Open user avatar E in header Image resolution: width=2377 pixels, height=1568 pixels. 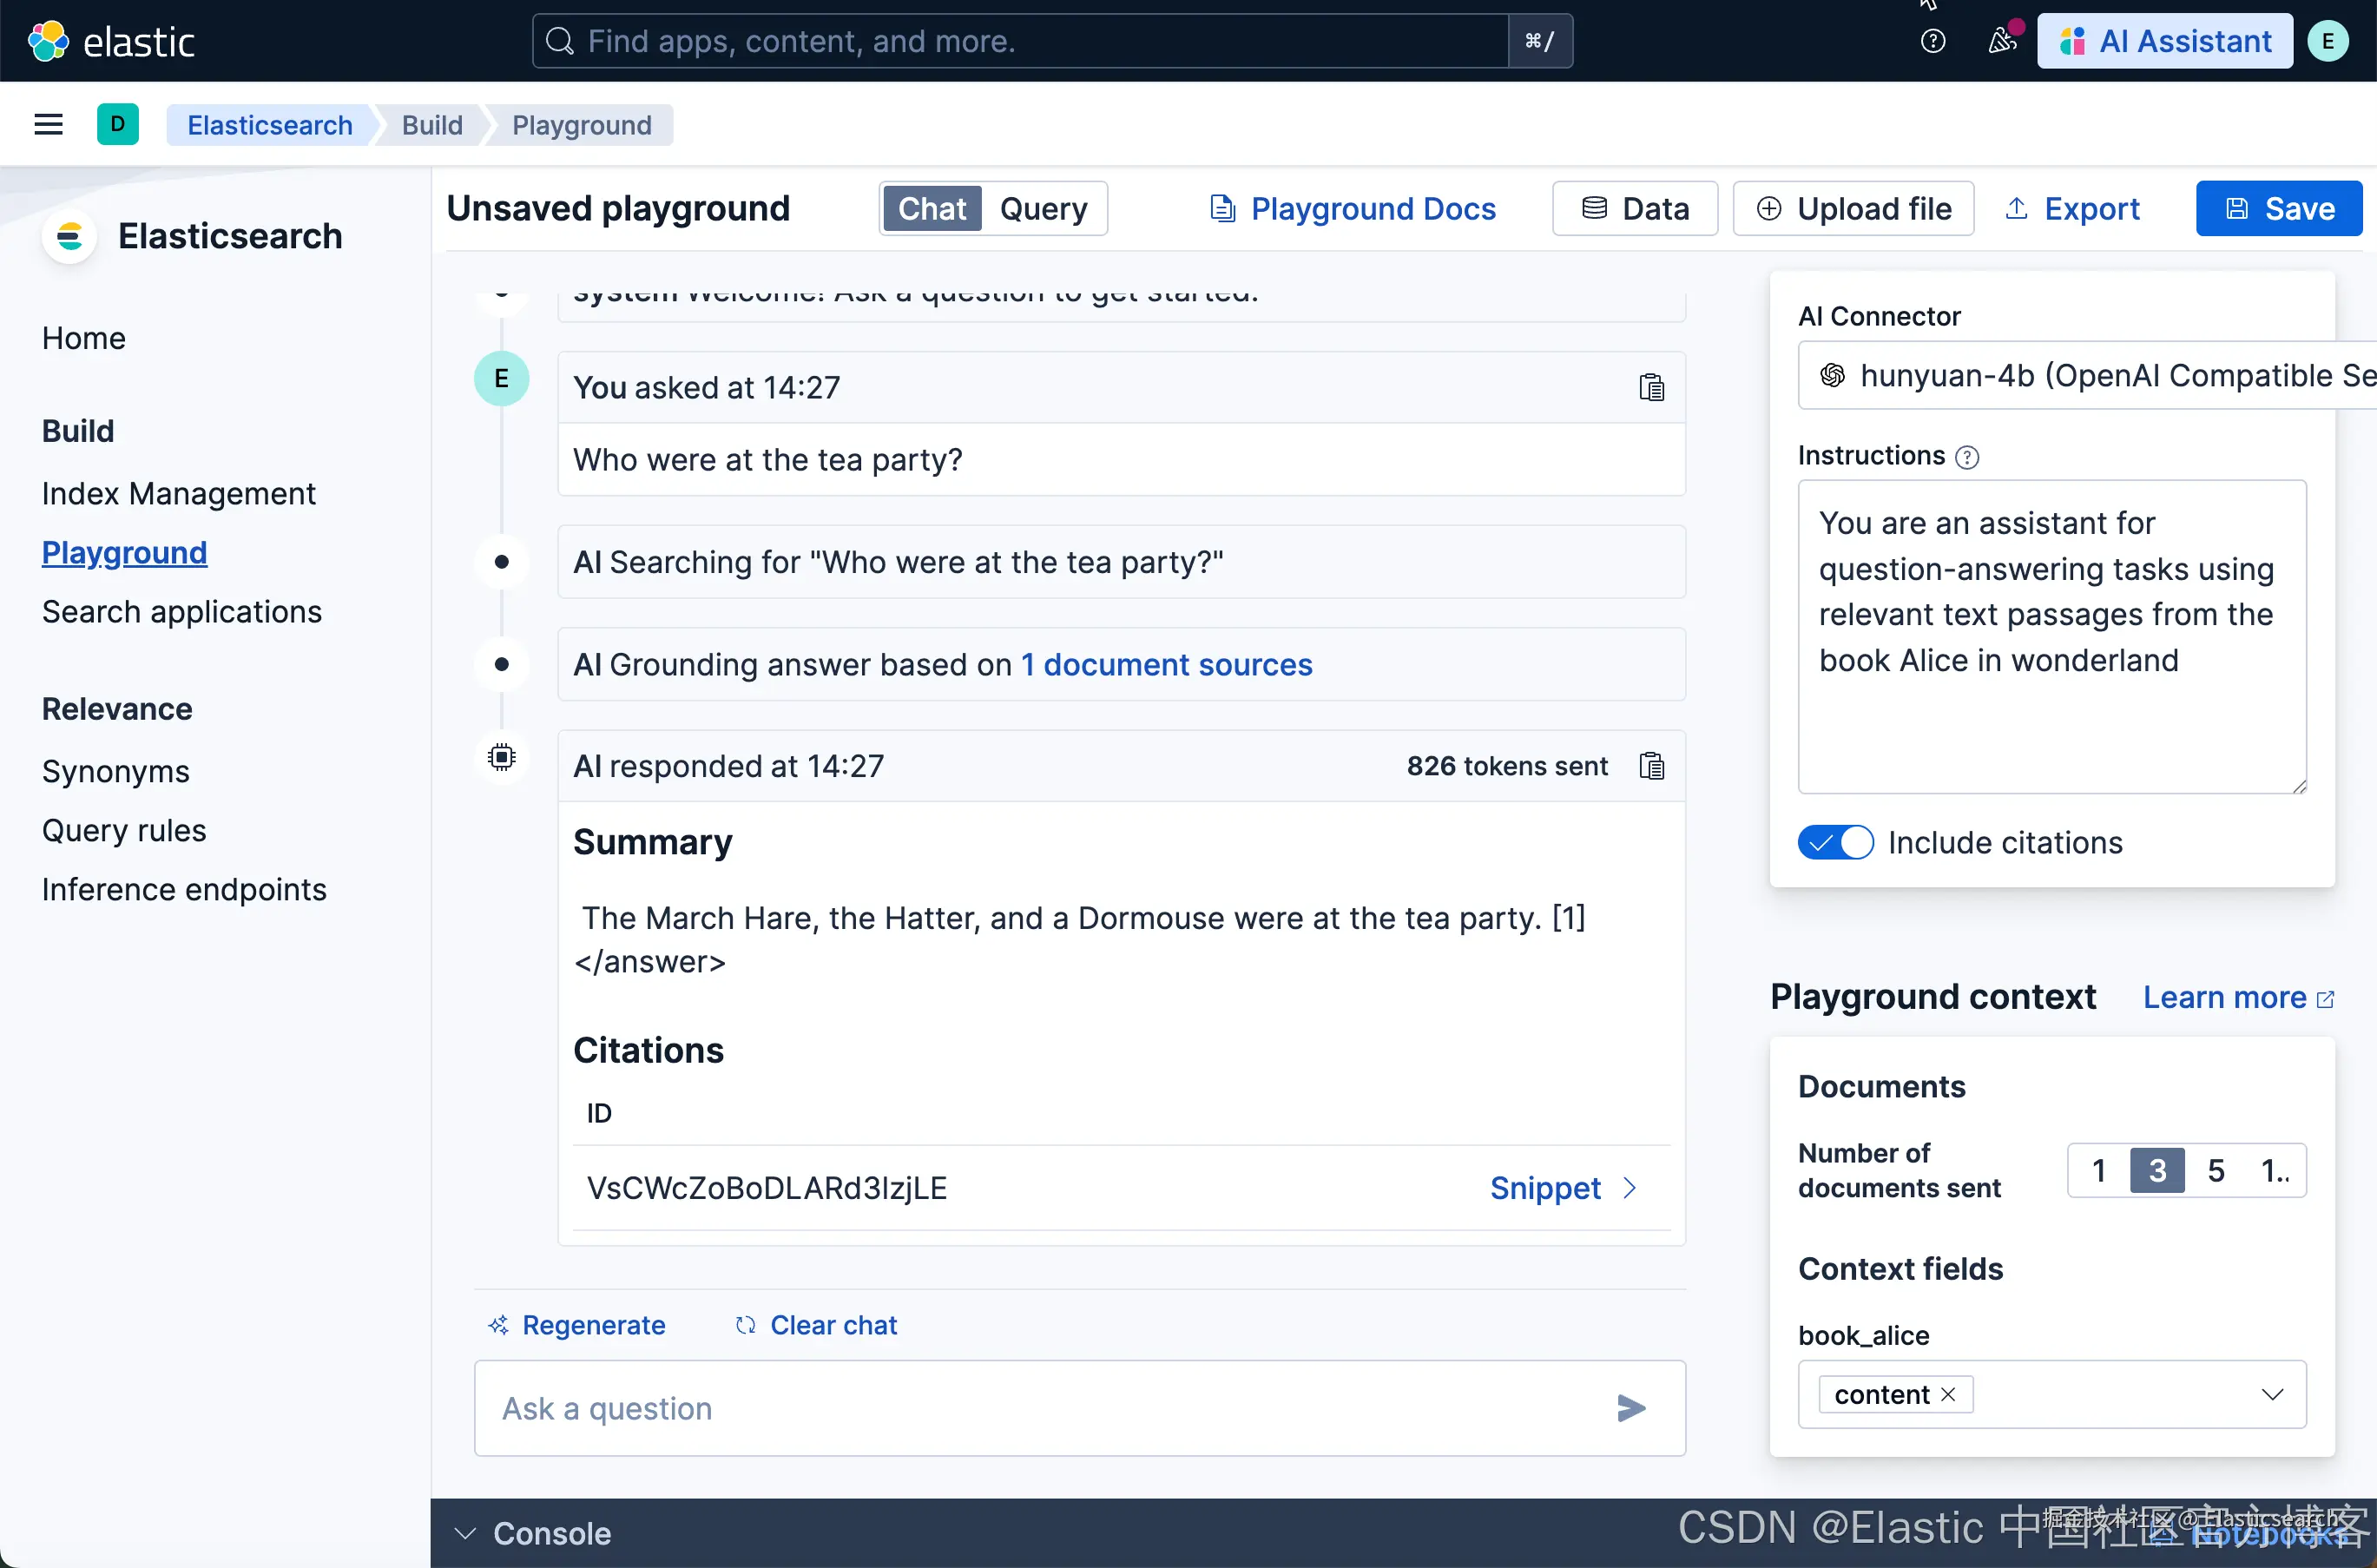pyautogui.click(x=2328, y=41)
